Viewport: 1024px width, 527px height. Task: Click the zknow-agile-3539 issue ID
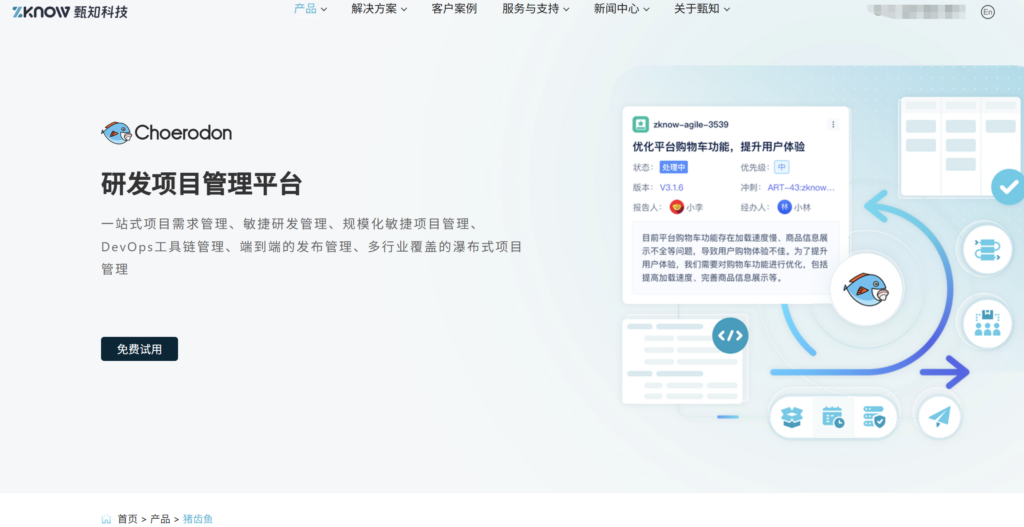(x=691, y=124)
